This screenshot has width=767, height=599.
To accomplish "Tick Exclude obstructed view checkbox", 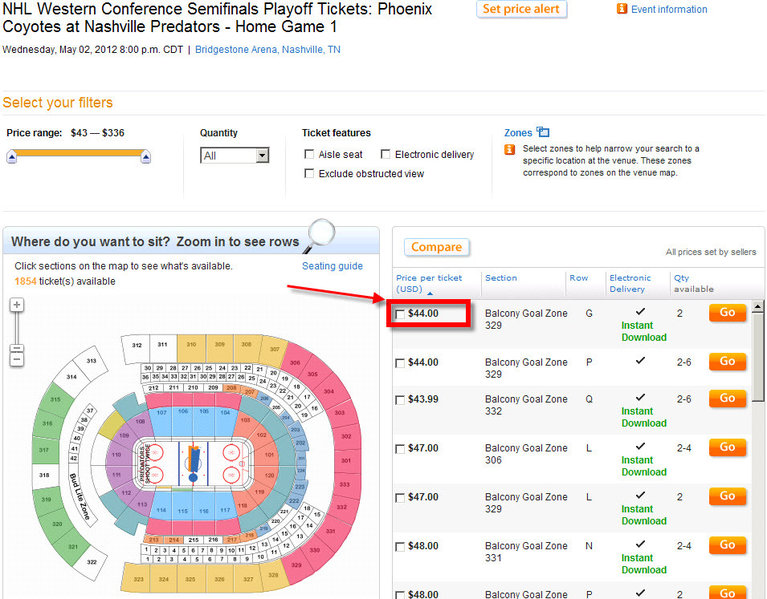I will [x=309, y=174].
